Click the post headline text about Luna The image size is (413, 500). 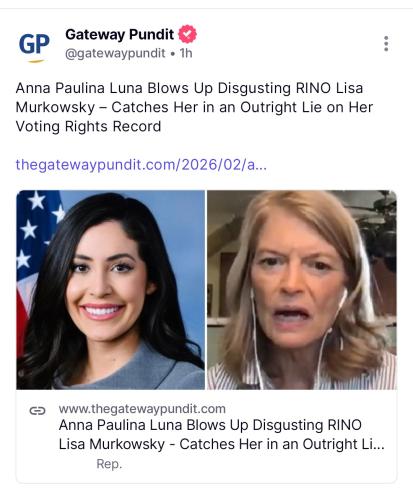pyautogui.click(x=194, y=107)
